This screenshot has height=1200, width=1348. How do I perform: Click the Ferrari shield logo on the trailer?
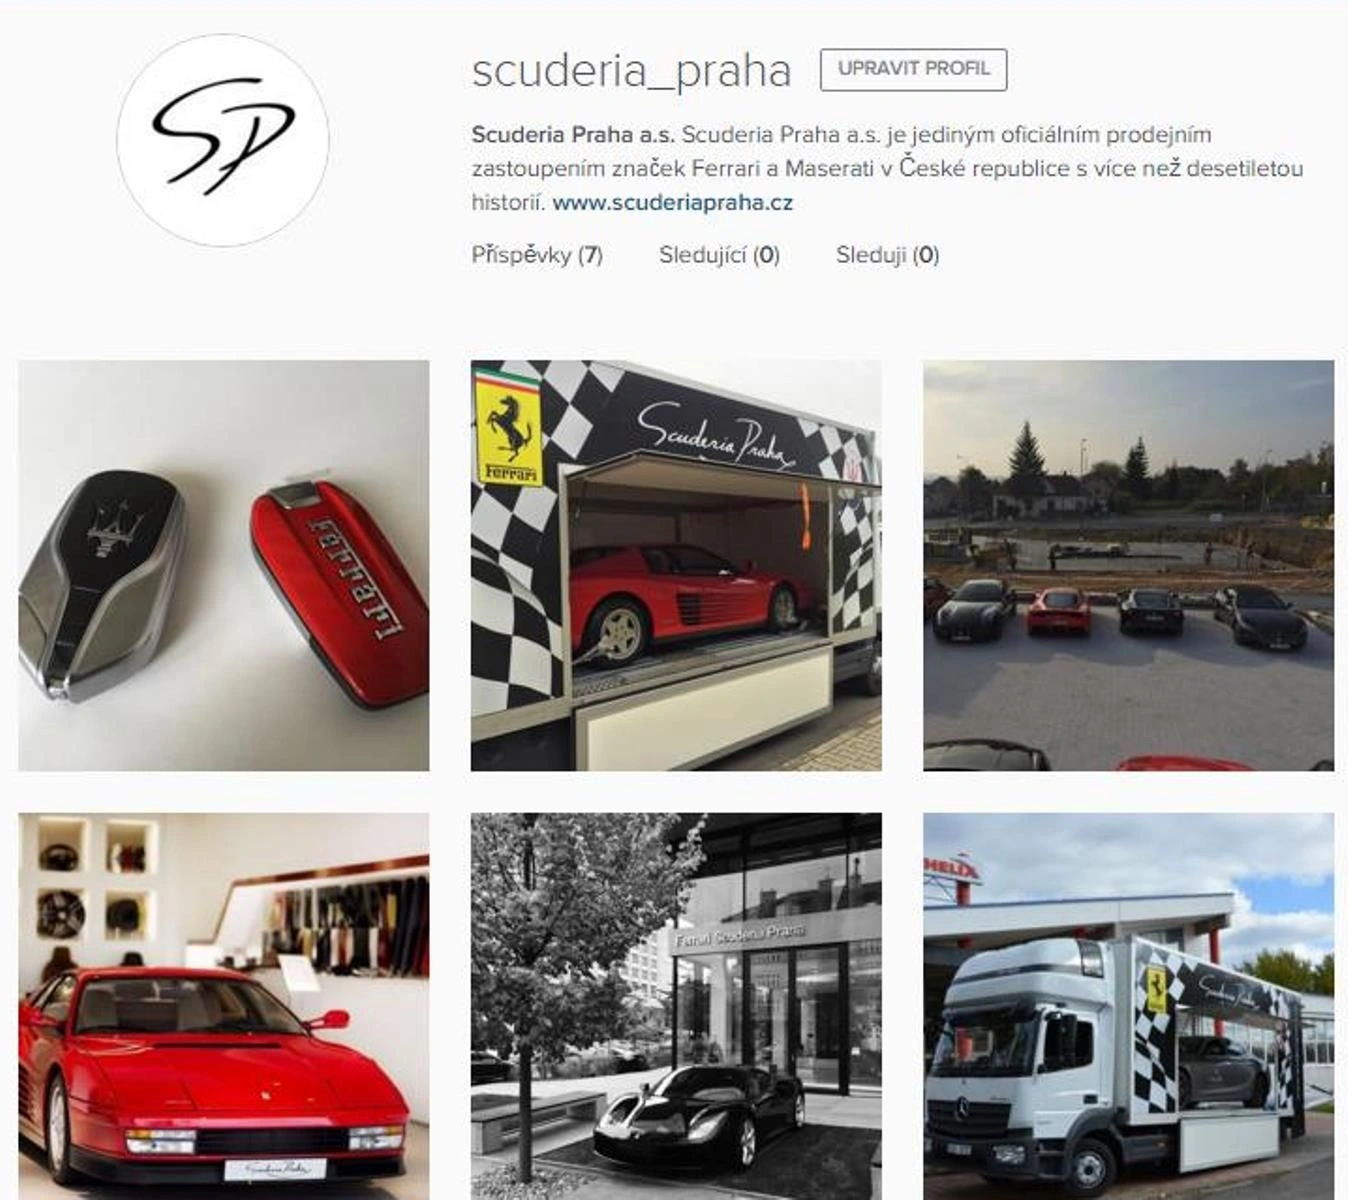pyautogui.click(x=509, y=428)
